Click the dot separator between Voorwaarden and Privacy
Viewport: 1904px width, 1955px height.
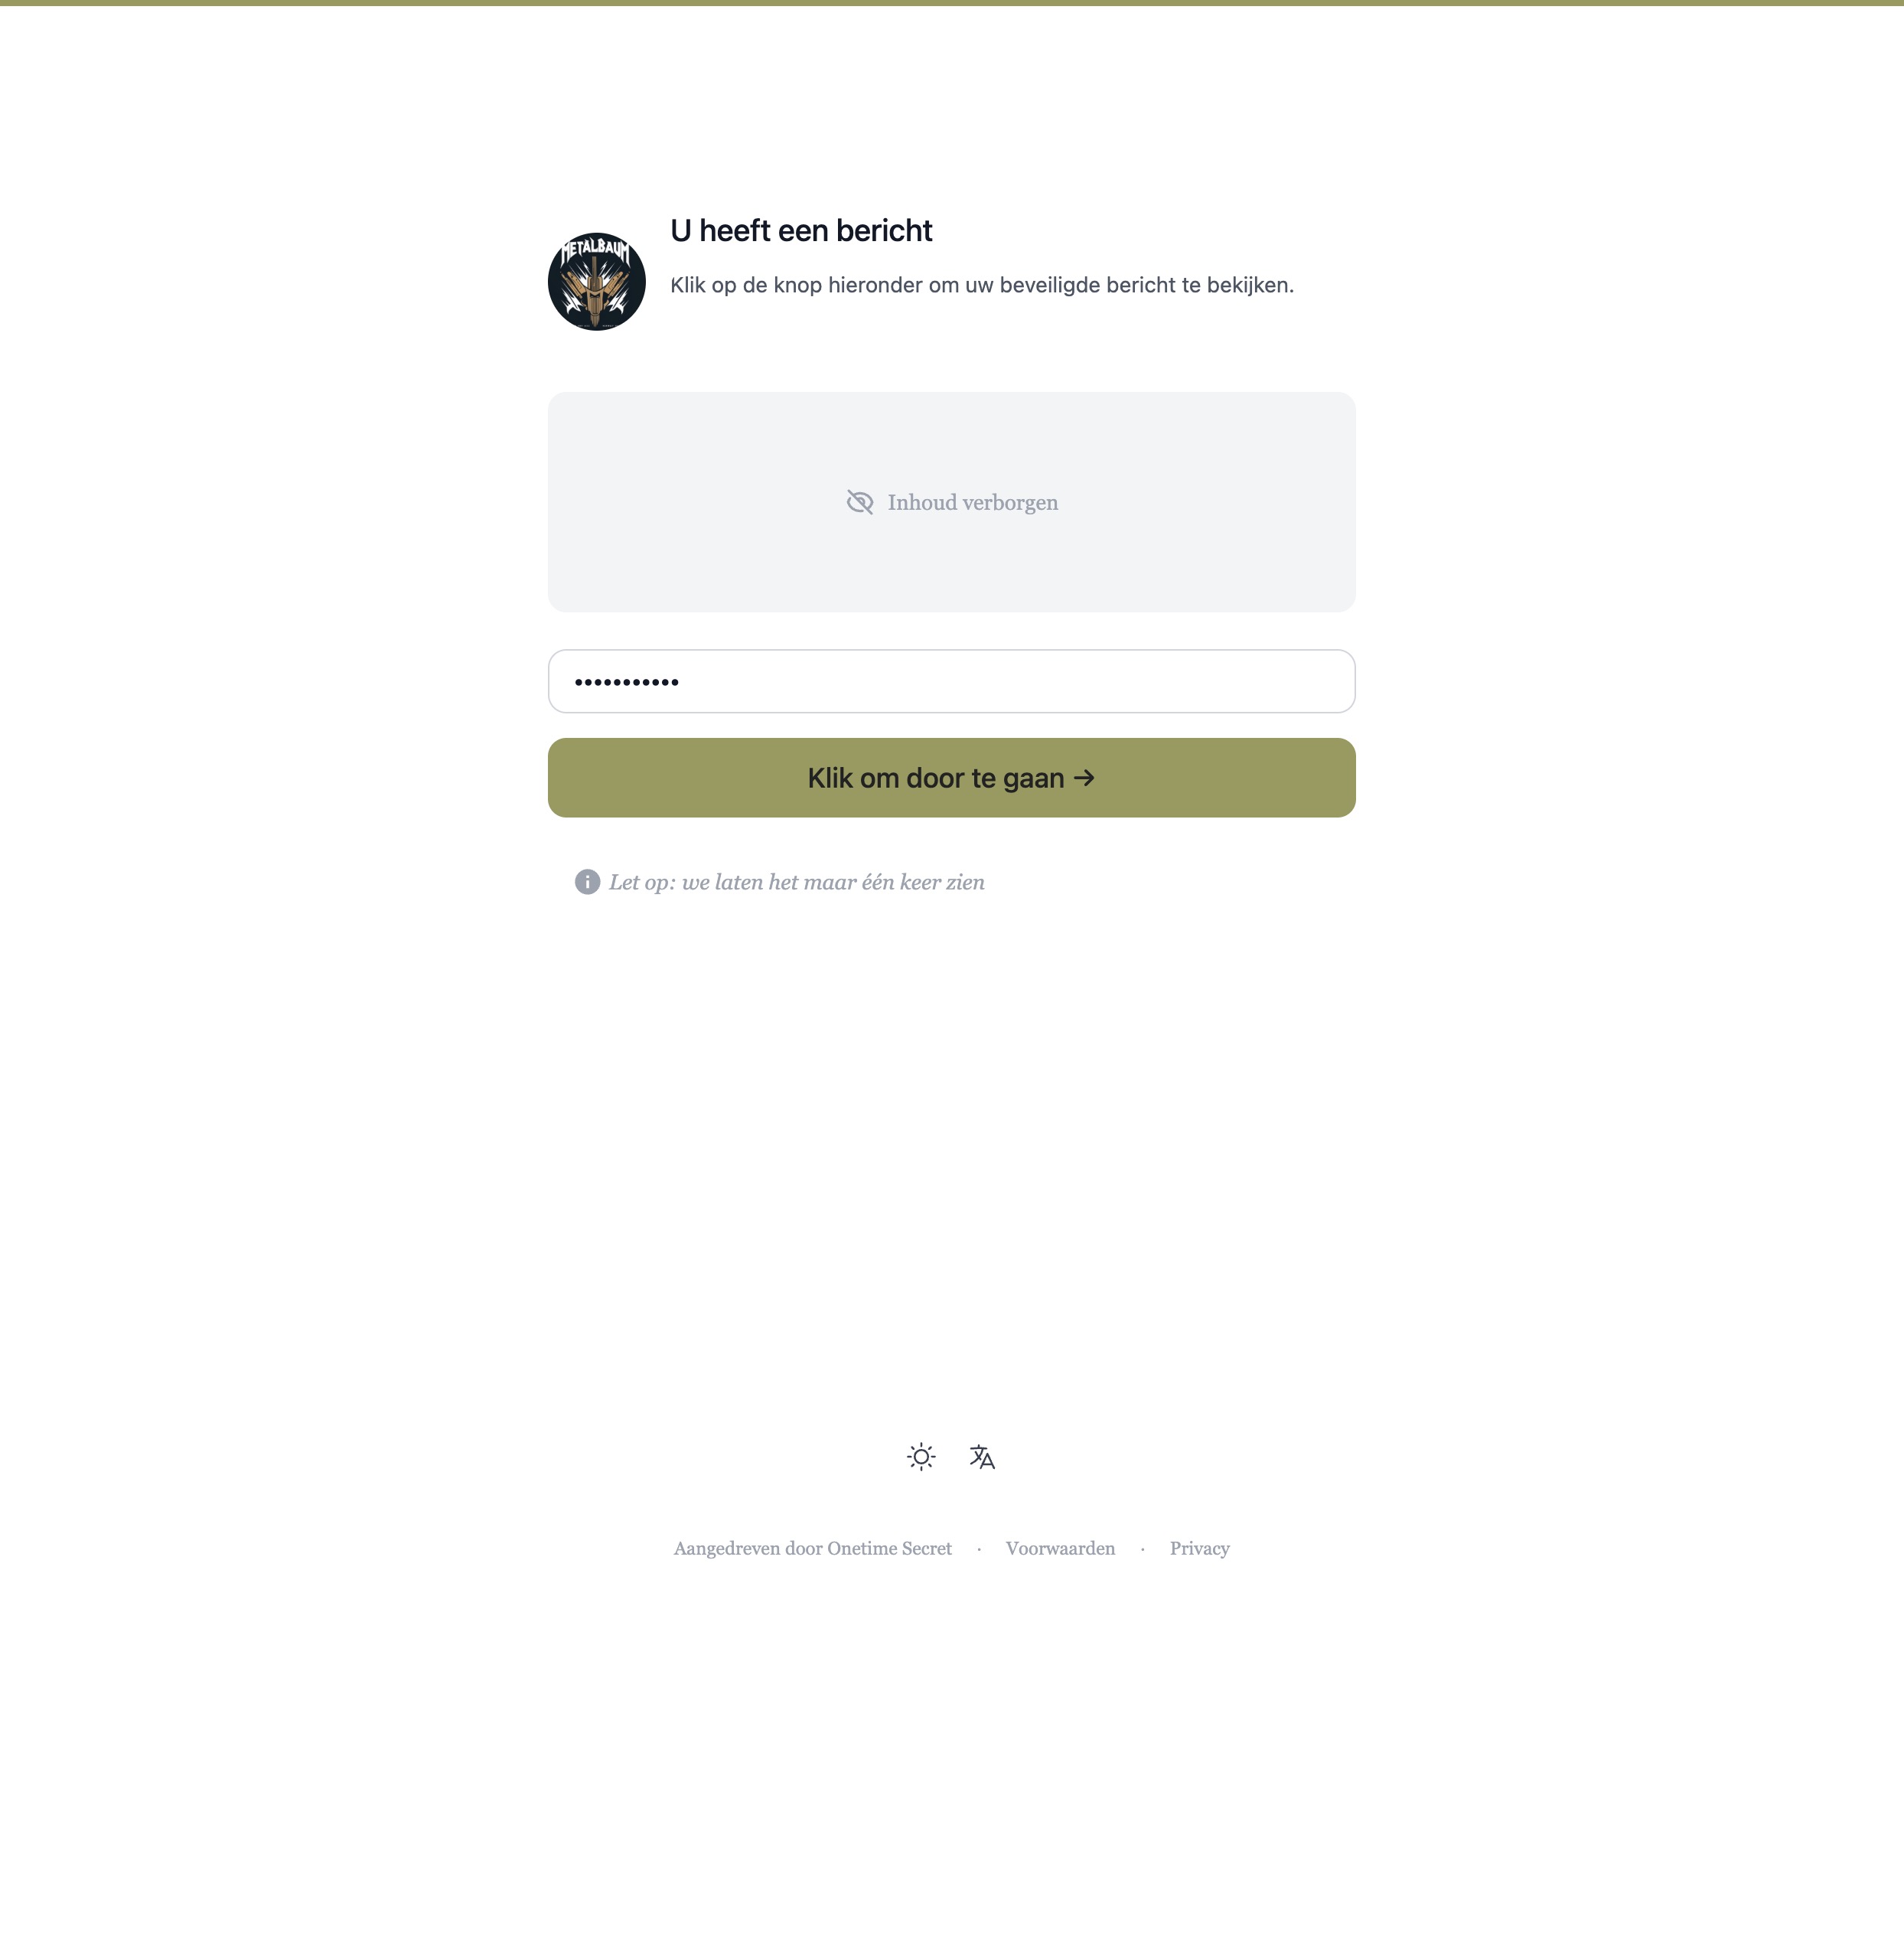coord(1142,1549)
